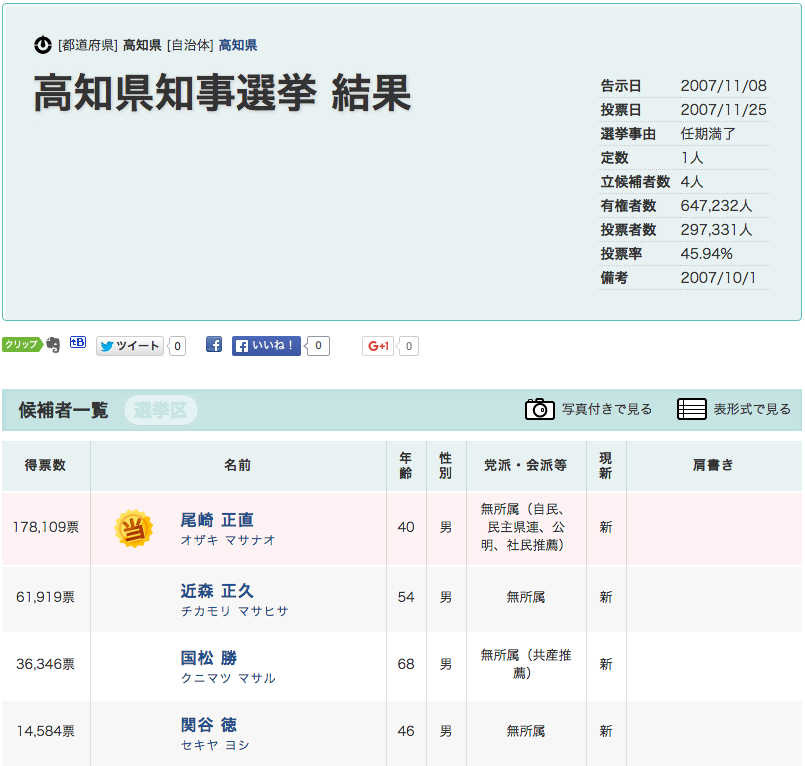
Task: Click the camera icon for photo view
Action: [540, 409]
